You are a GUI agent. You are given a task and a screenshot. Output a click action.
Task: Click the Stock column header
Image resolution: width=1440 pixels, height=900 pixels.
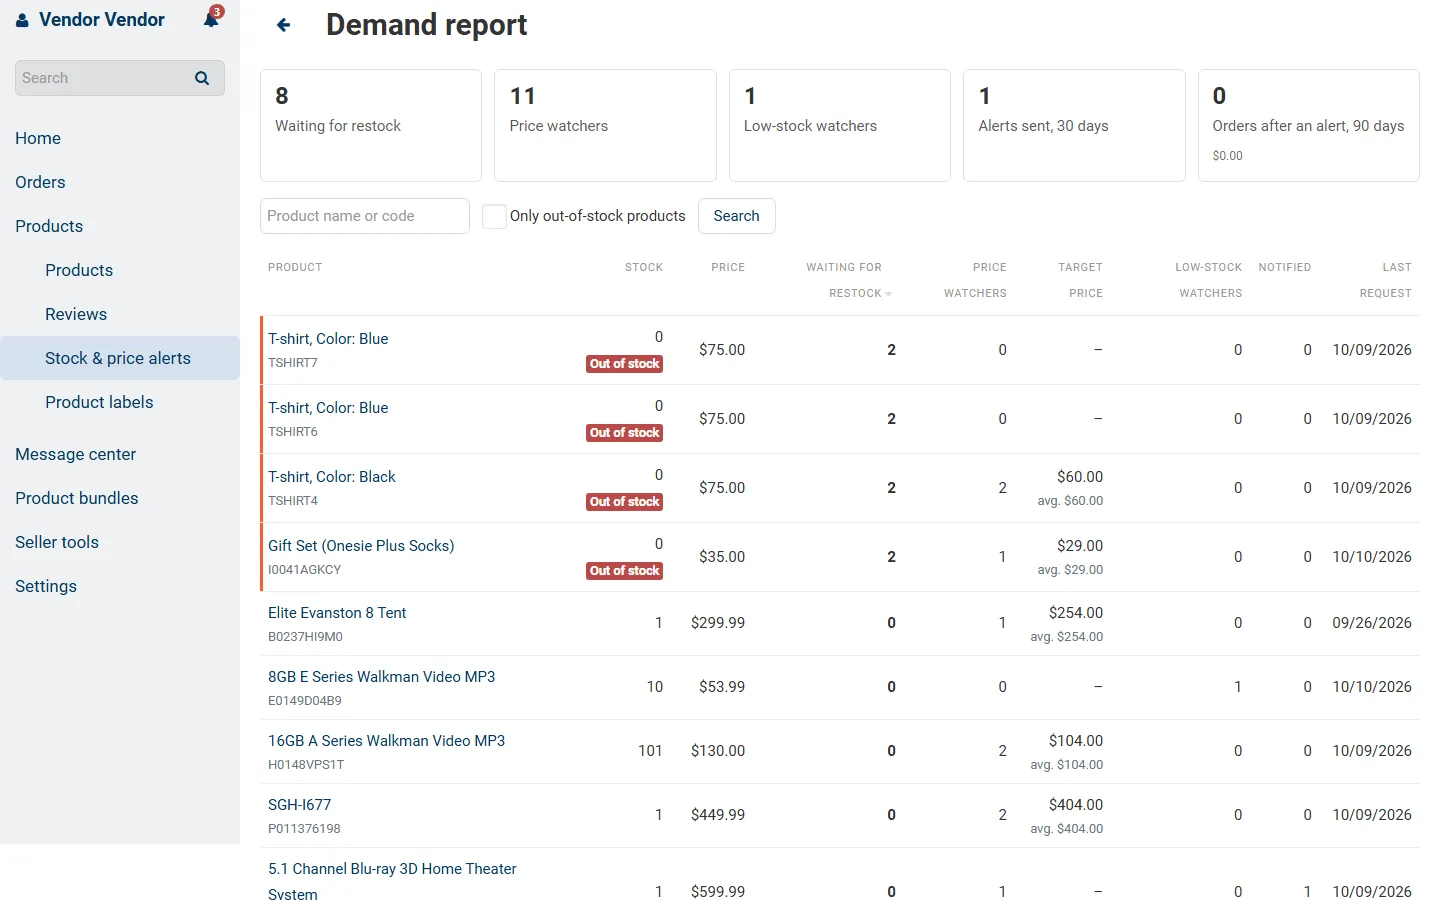point(644,267)
